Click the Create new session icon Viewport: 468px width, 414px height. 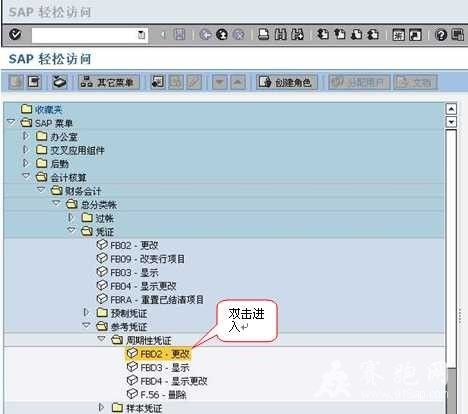point(398,35)
